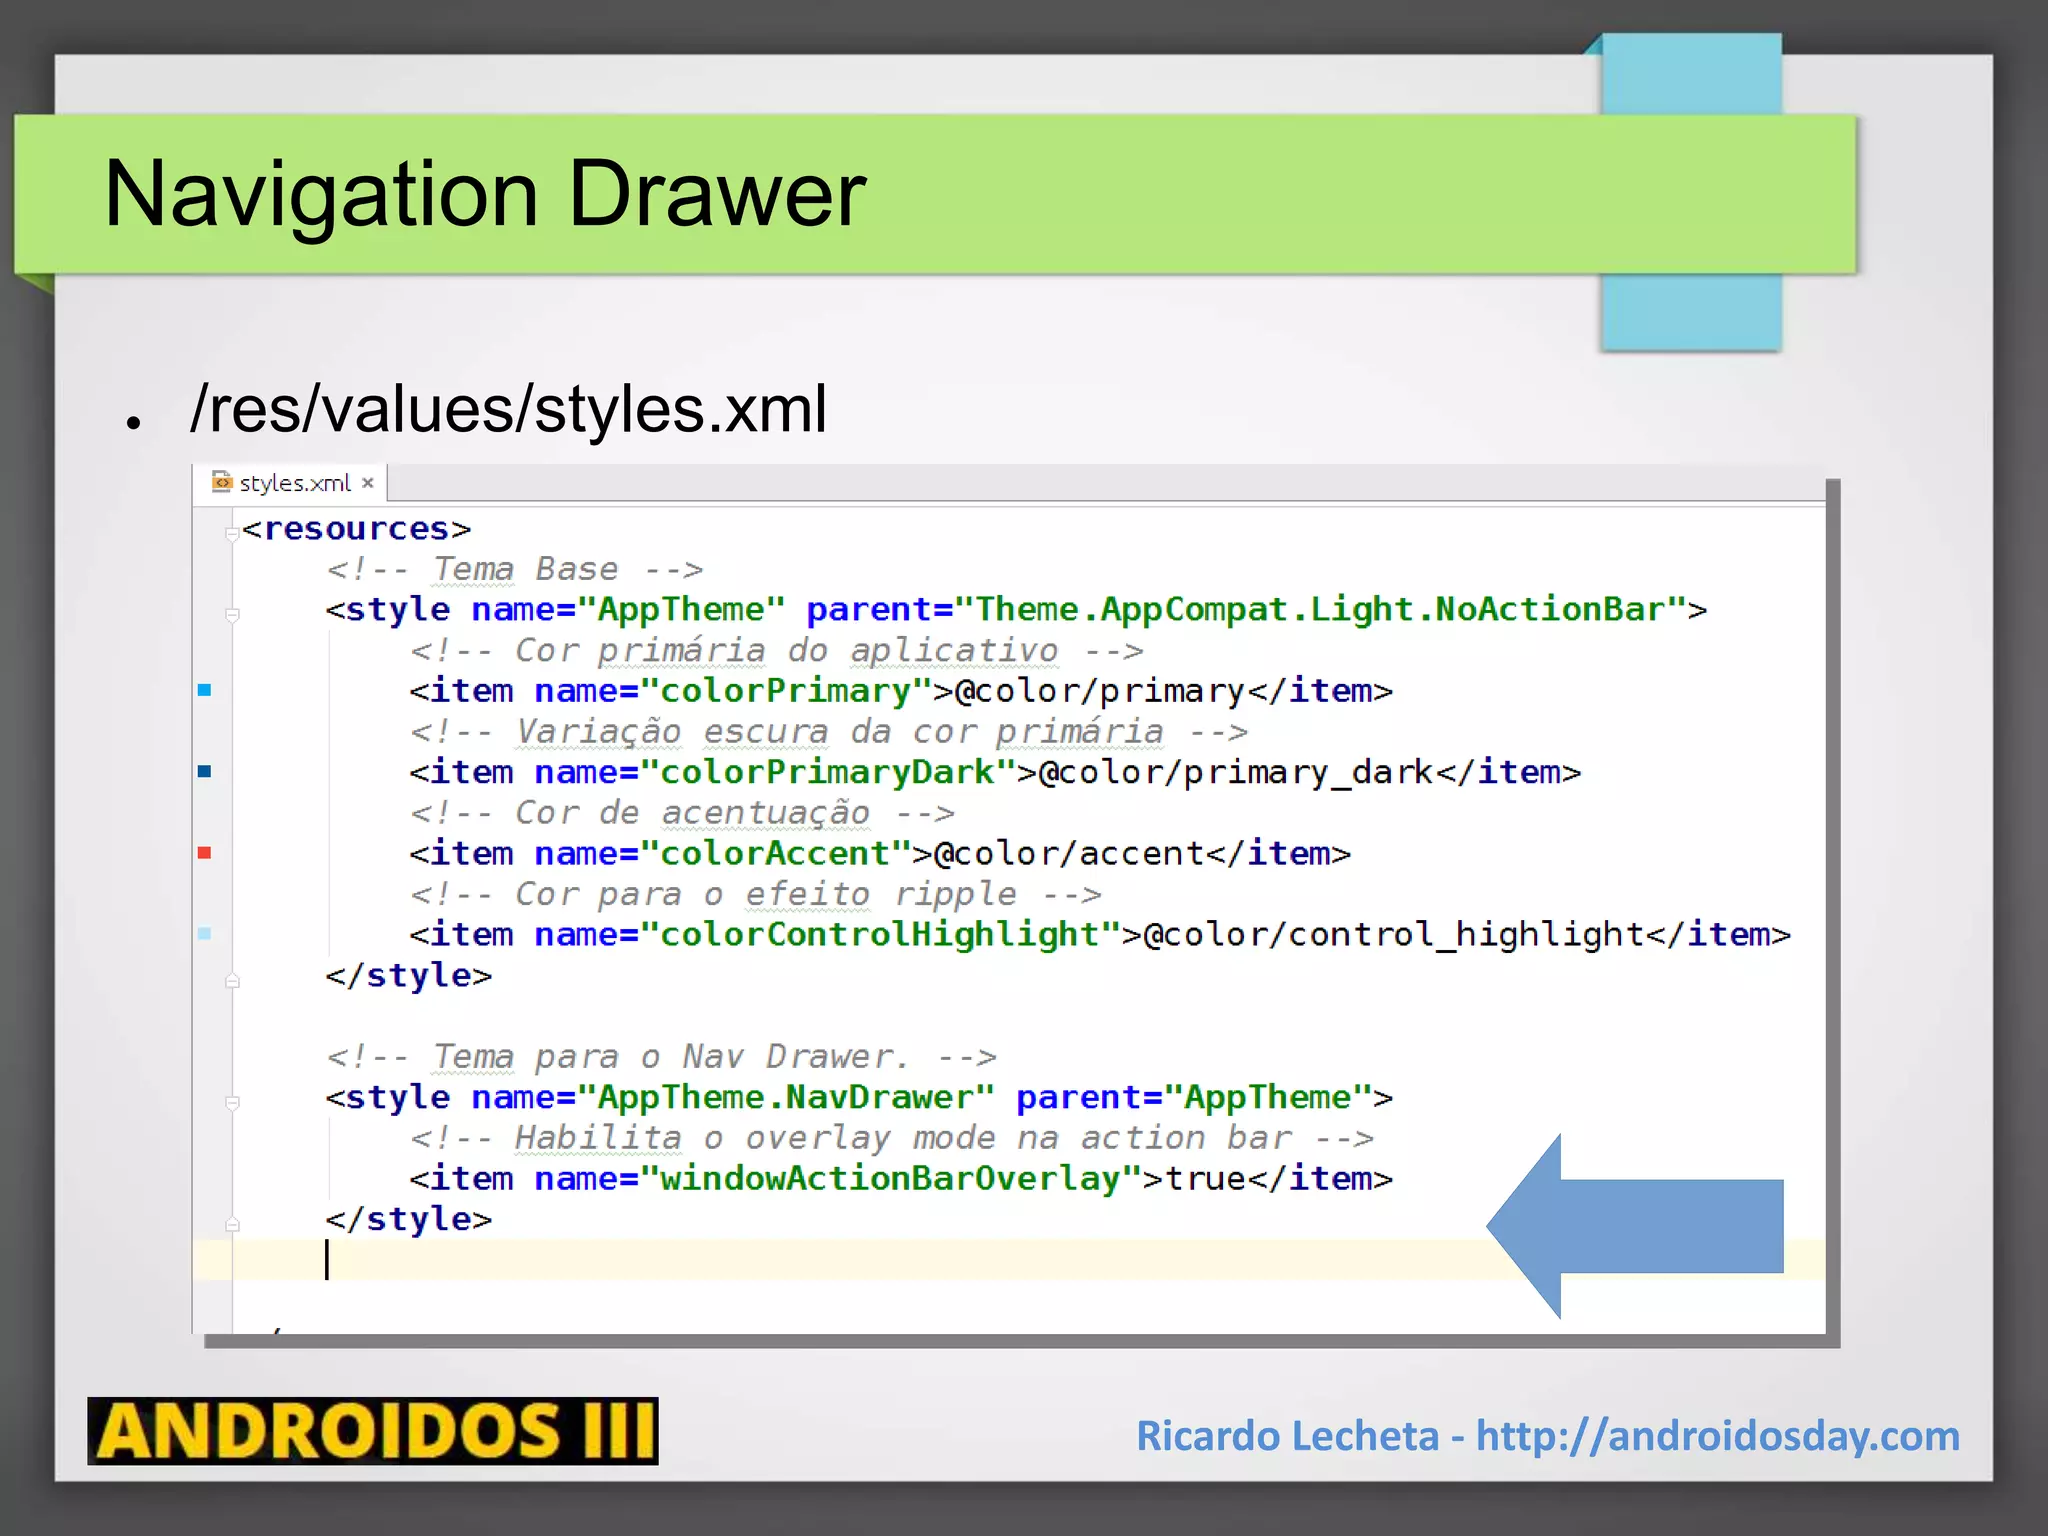Click fold end marker of NavDrawer style
Viewport: 2048px width, 1536px height.
[x=232, y=1223]
